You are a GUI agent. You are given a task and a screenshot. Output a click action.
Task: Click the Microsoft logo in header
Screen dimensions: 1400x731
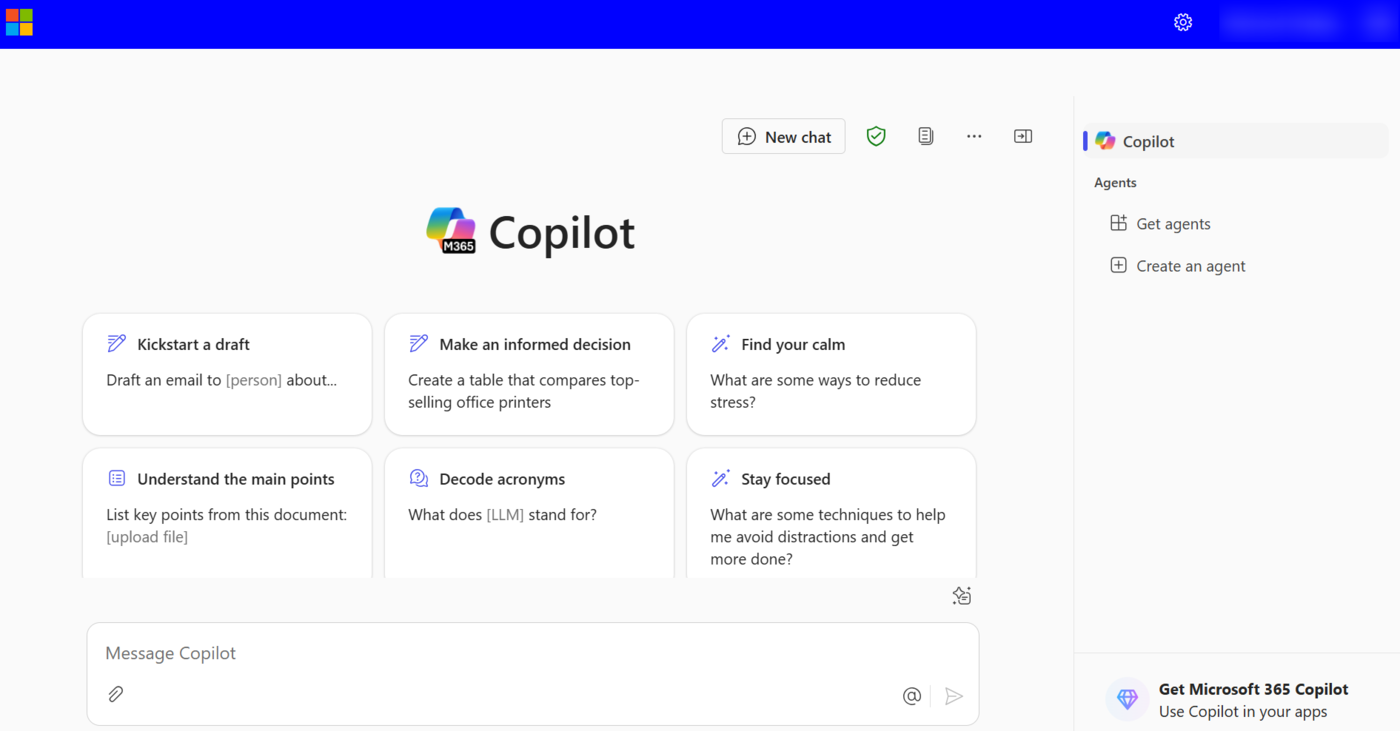click(19, 22)
